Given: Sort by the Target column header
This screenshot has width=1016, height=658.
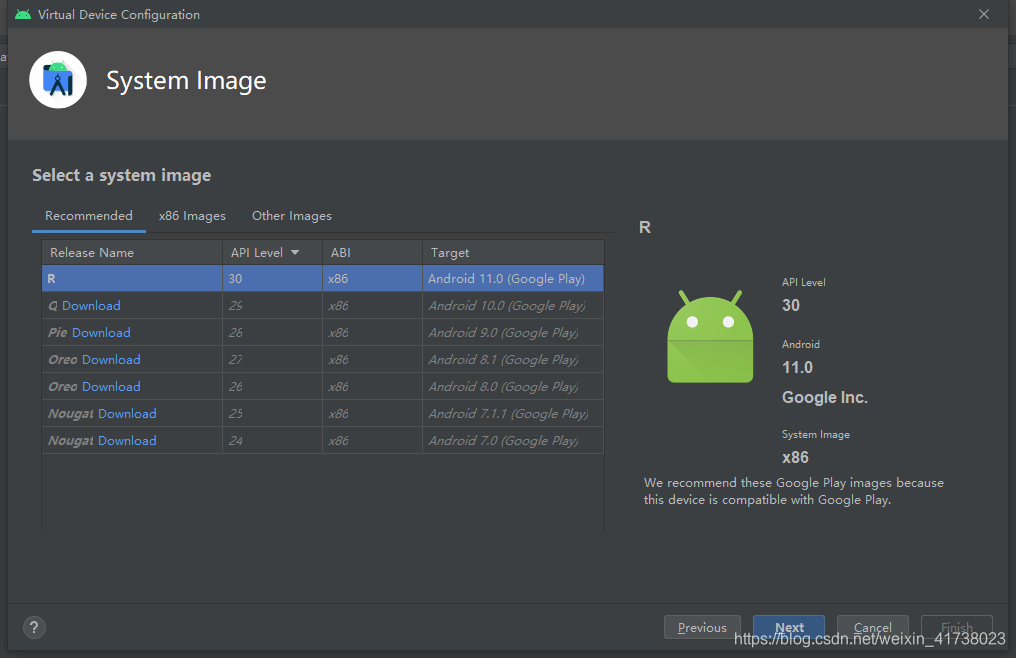Looking at the screenshot, I should point(513,253).
